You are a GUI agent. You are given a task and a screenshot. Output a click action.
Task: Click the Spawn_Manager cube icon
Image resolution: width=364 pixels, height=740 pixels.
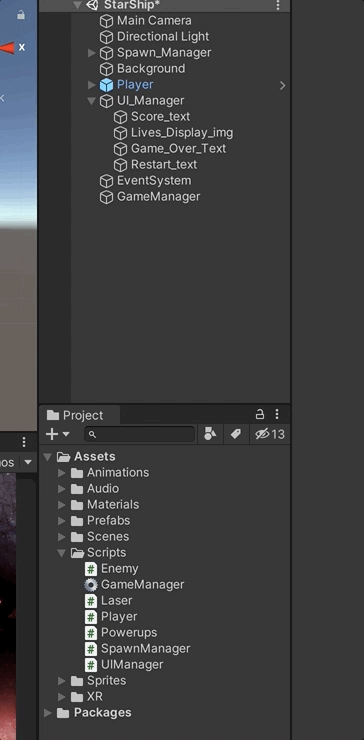point(106,53)
